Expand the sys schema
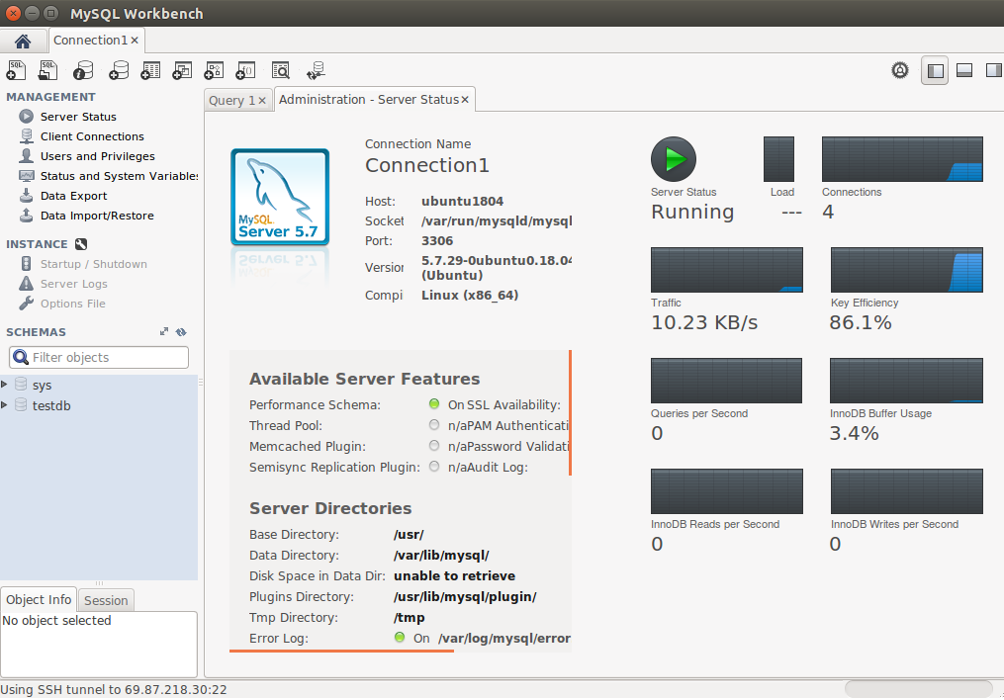This screenshot has width=1004, height=700. [x=4, y=384]
